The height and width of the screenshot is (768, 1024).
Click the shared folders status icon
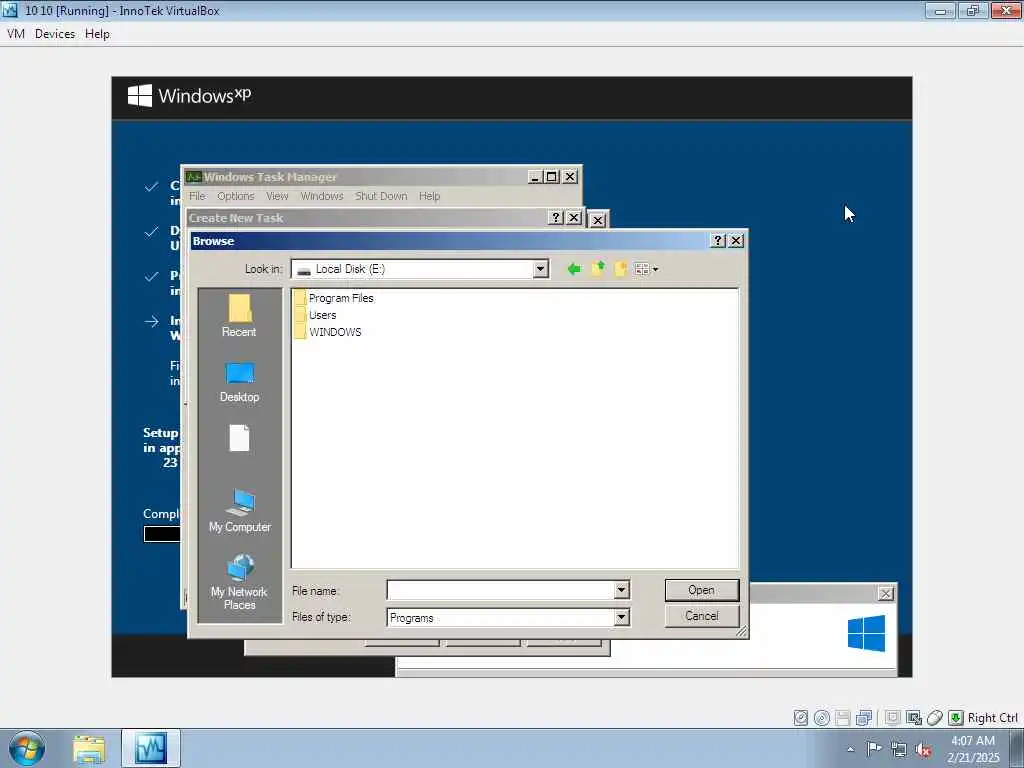click(x=893, y=718)
